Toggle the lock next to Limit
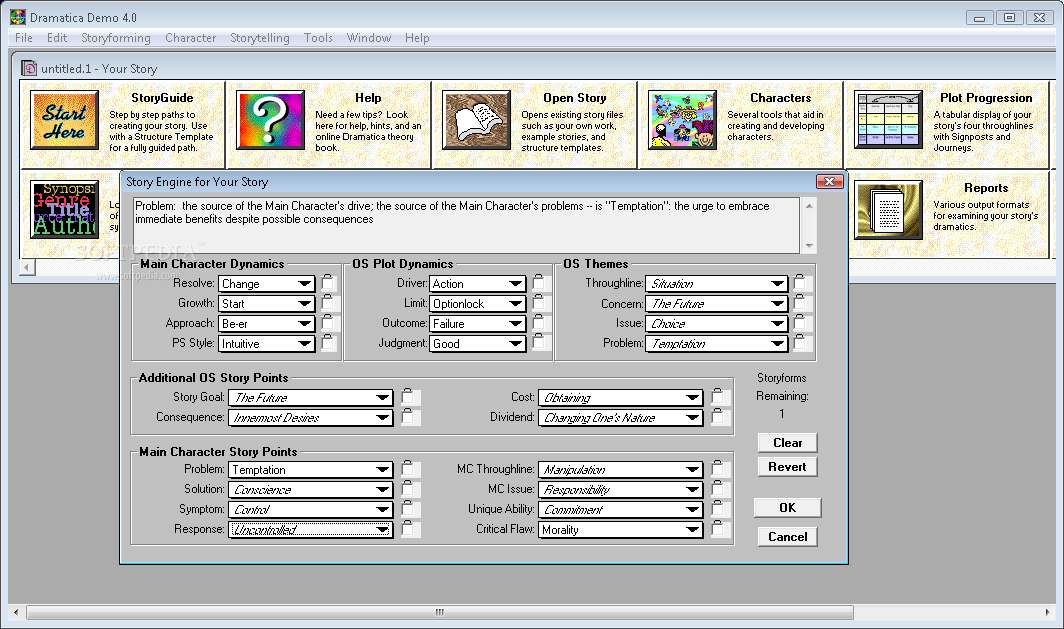This screenshot has width=1064, height=629. [x=538, y=302]
